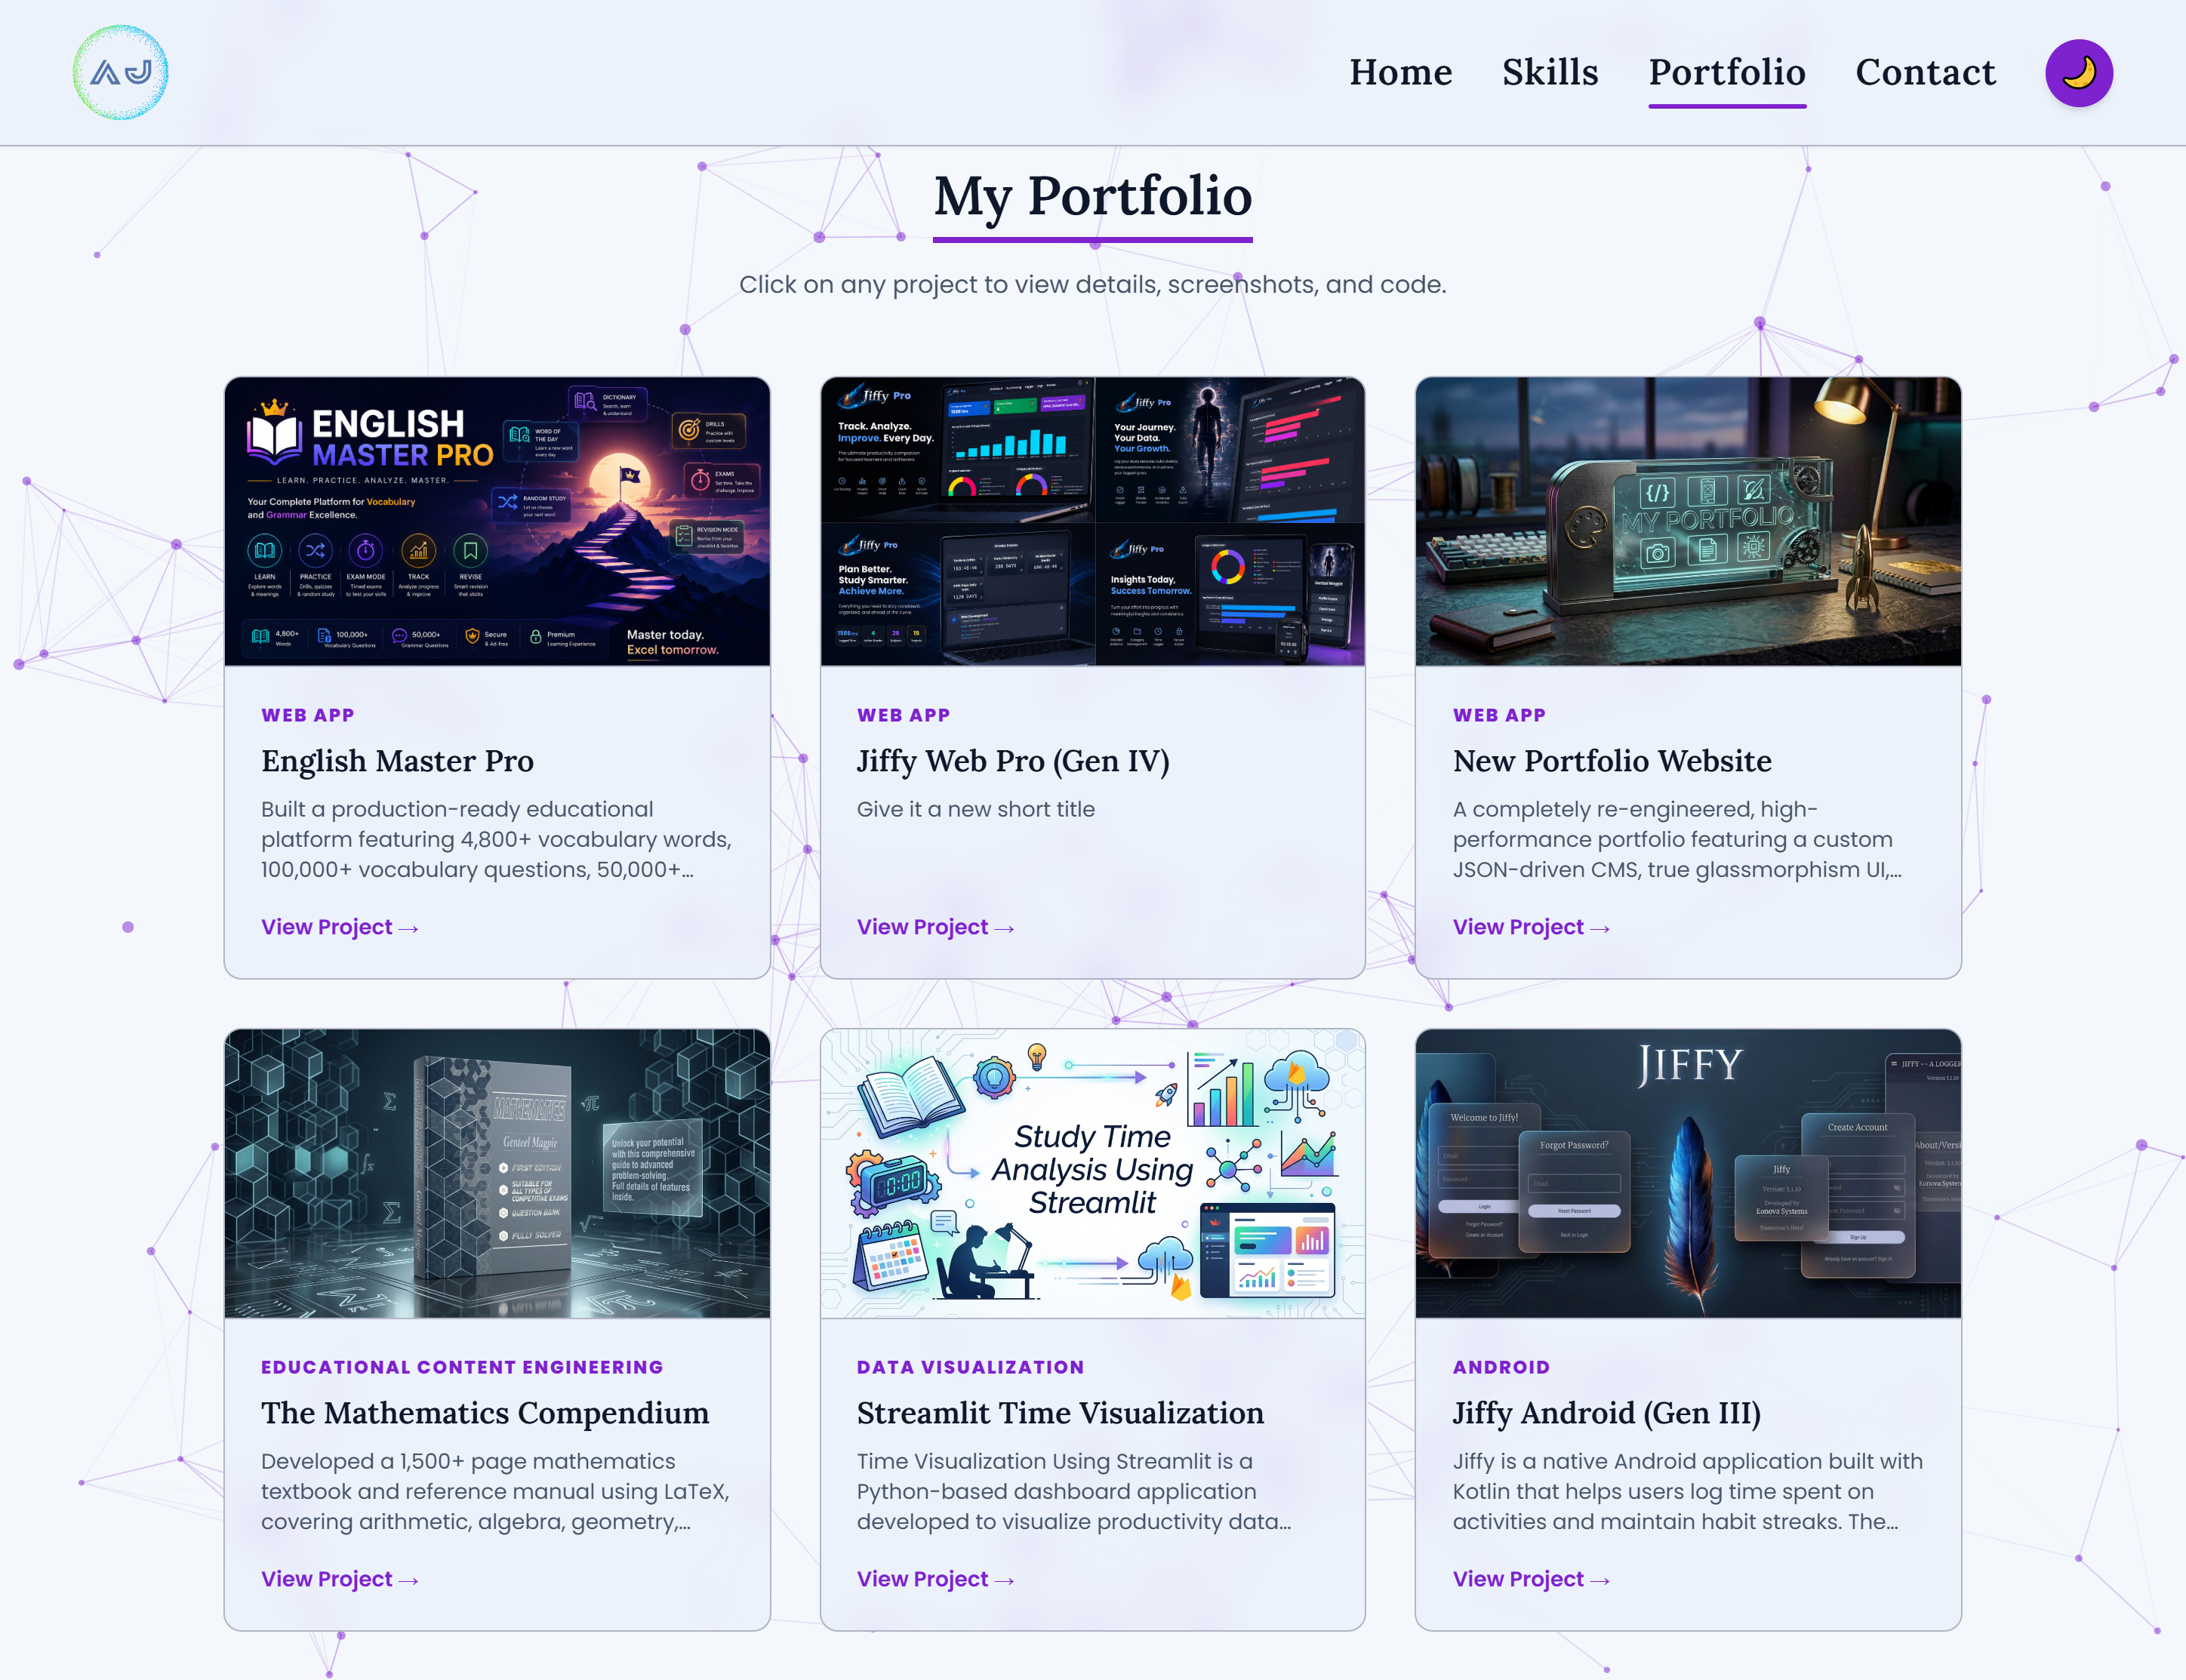The image size is (2186, 1680).
Task: Open the Contact nav item
Action: pyautogui.click(x=1925, y=72)
